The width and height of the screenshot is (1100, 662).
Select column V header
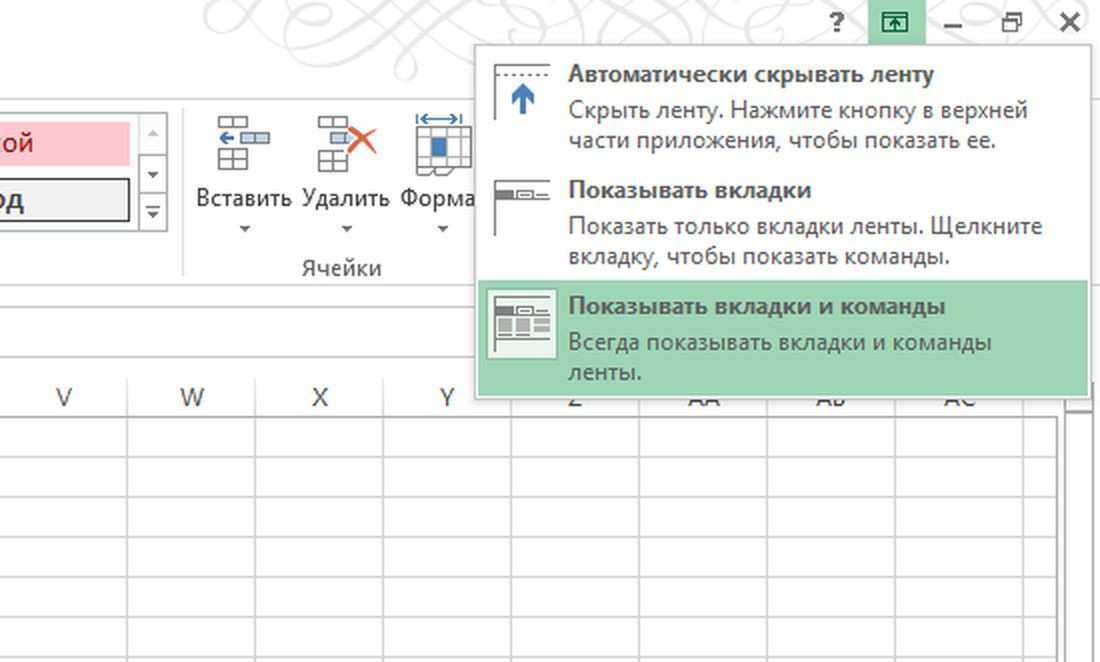(63, 397)
